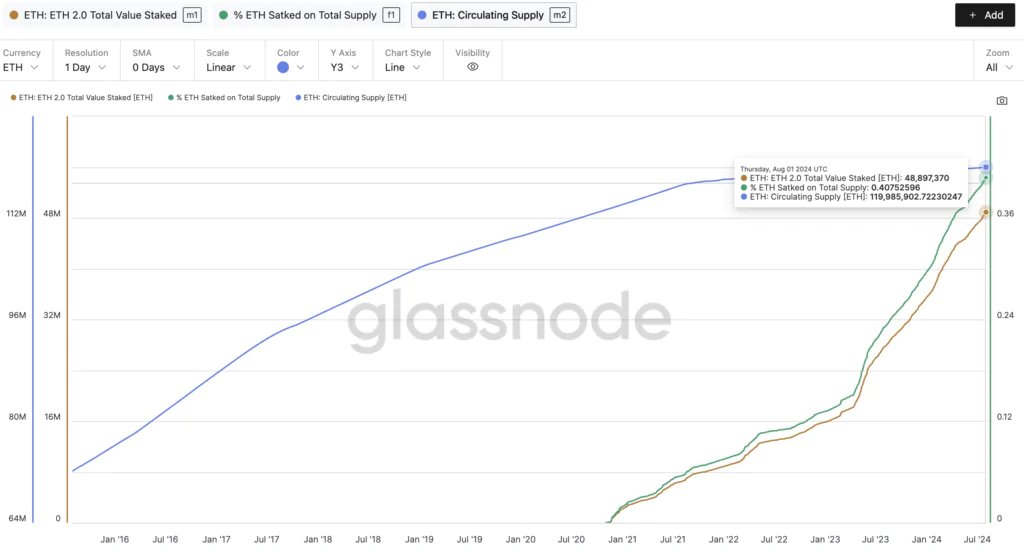
Task: Click the orange dot of ETH 2.0 Total Value Staked tab
Action: pos(14,15)
